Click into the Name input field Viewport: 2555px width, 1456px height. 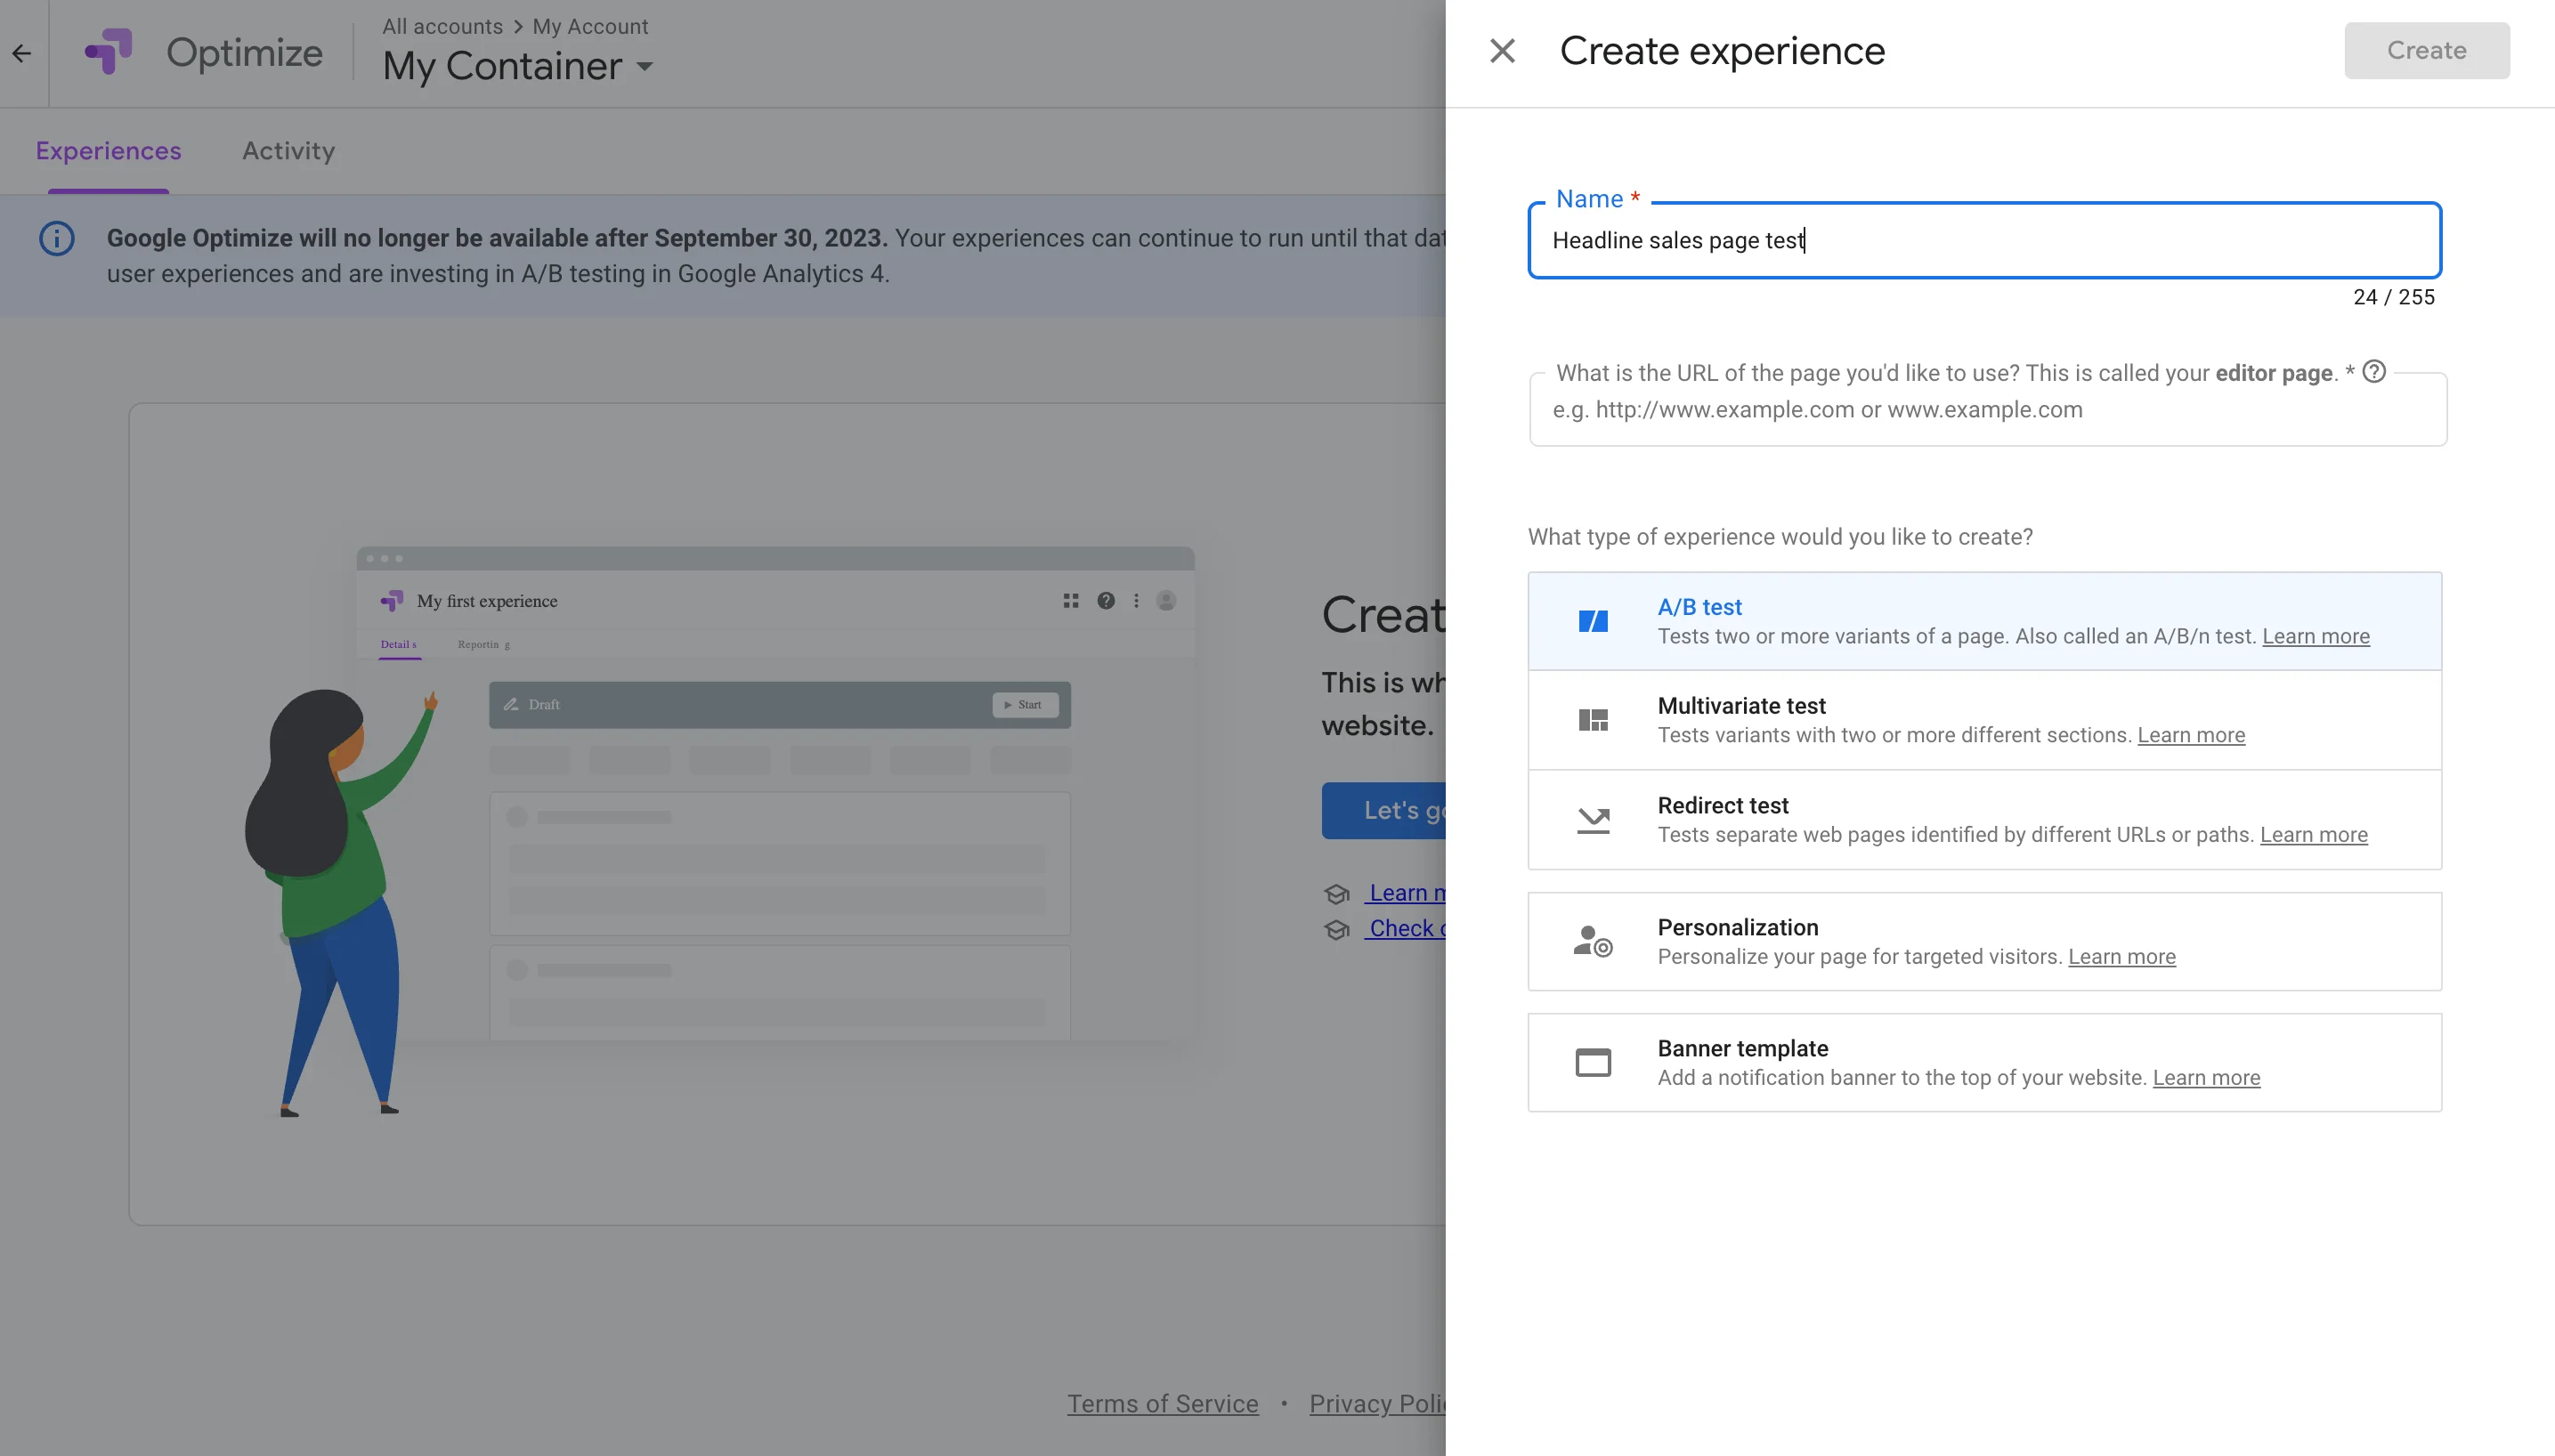pyautogui.click(x=1984, y=240)
